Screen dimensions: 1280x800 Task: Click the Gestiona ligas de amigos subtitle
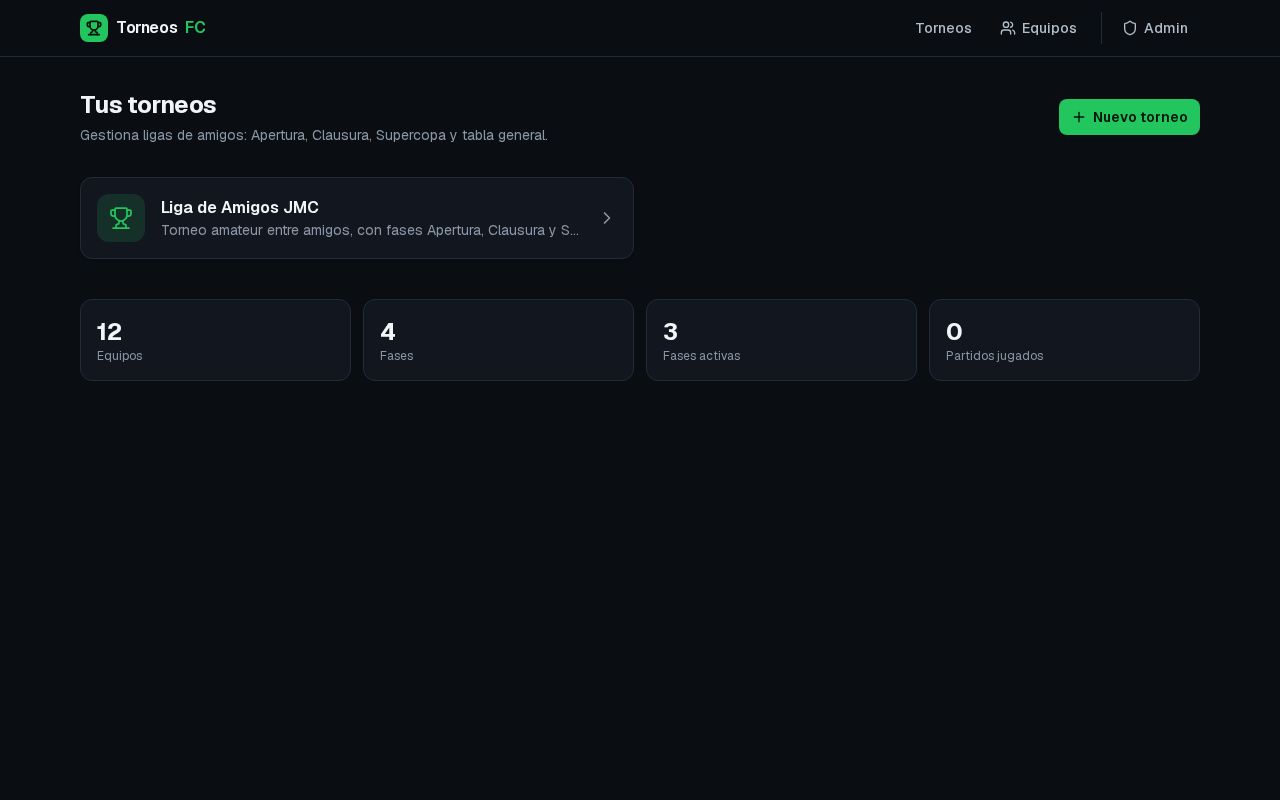[314, 135]
